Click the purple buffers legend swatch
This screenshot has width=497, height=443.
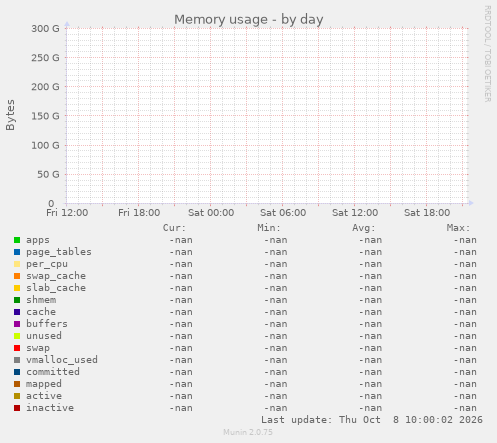17,324
